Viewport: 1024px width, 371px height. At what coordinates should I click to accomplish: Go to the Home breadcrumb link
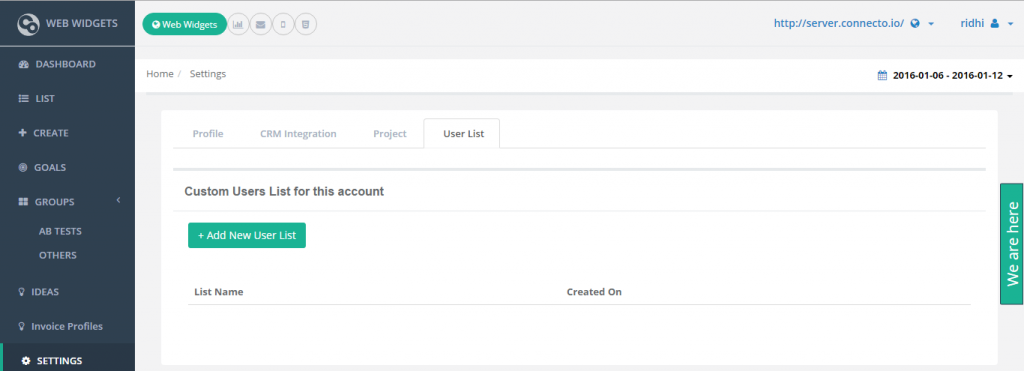pyautogui.click(x=160, y=74)
